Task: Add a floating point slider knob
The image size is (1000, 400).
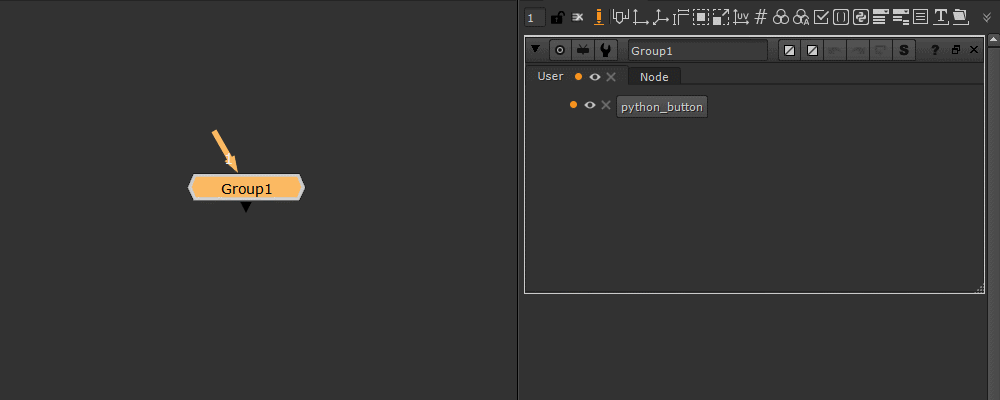Action: 620,17
